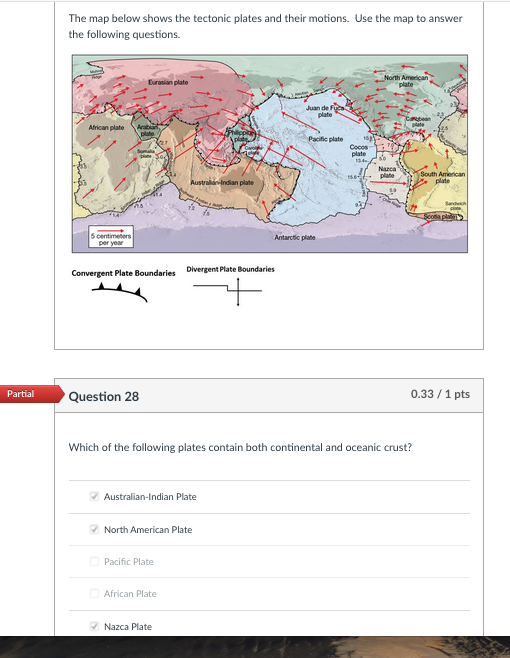
Task: Toggle the Nazca Plate checkbox
Action: (x=94, y=627)
